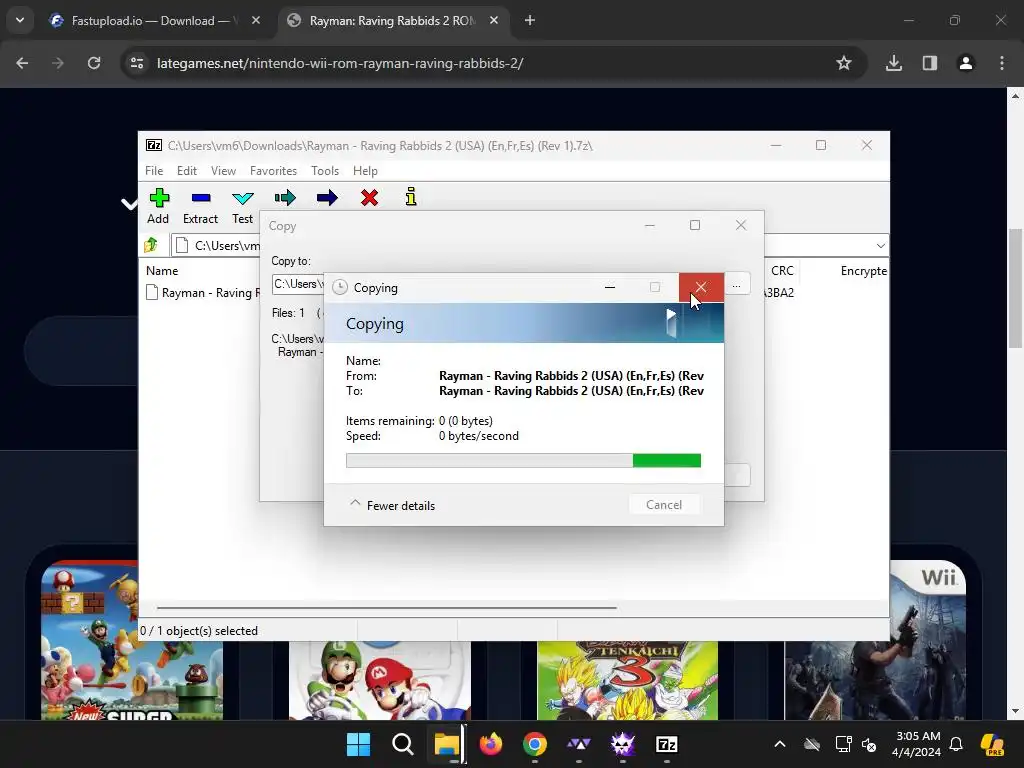Click the Move blue arrow icon in 7-Zip

click(x=327, y=198)
